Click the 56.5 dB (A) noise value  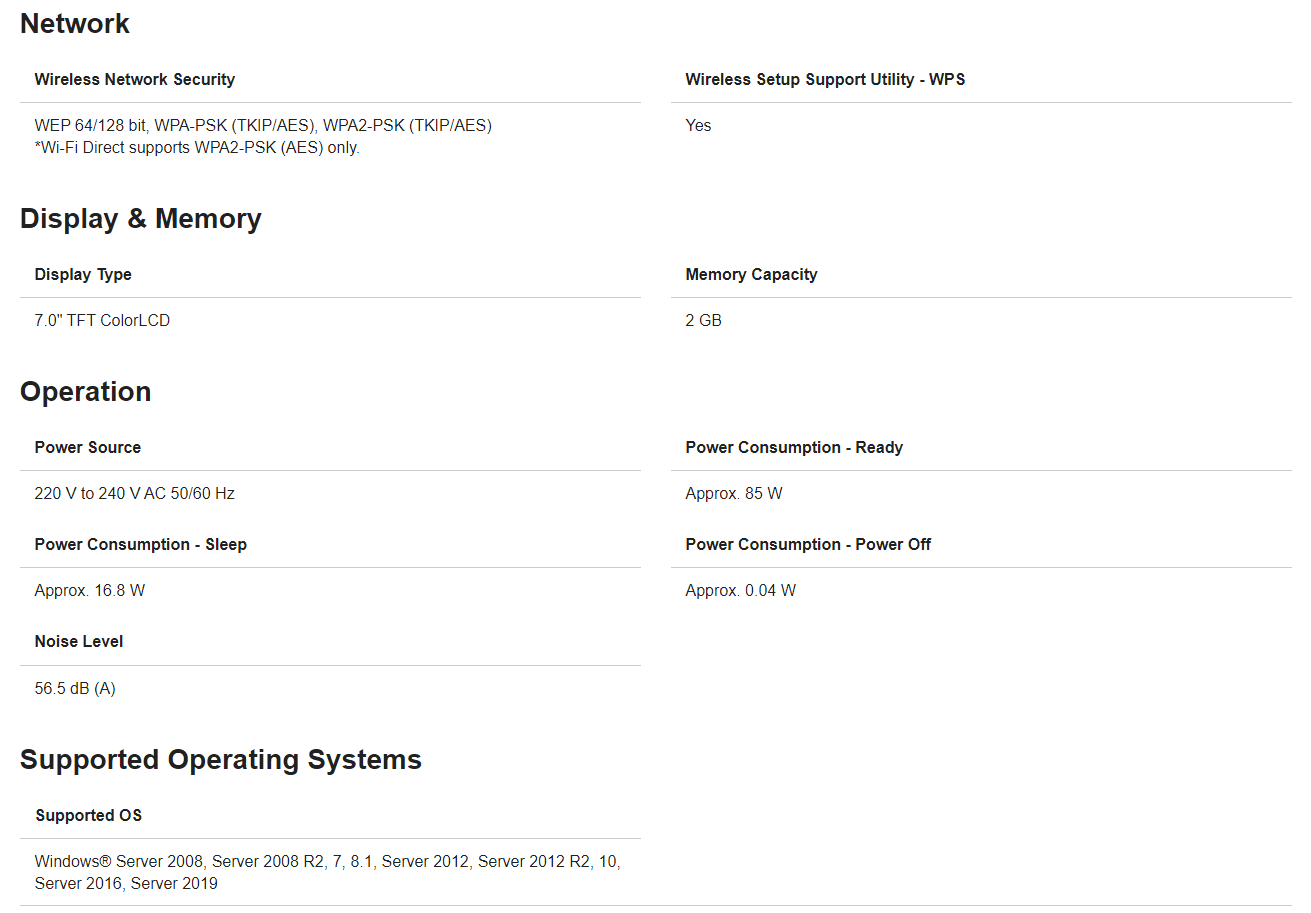[75, 688]
